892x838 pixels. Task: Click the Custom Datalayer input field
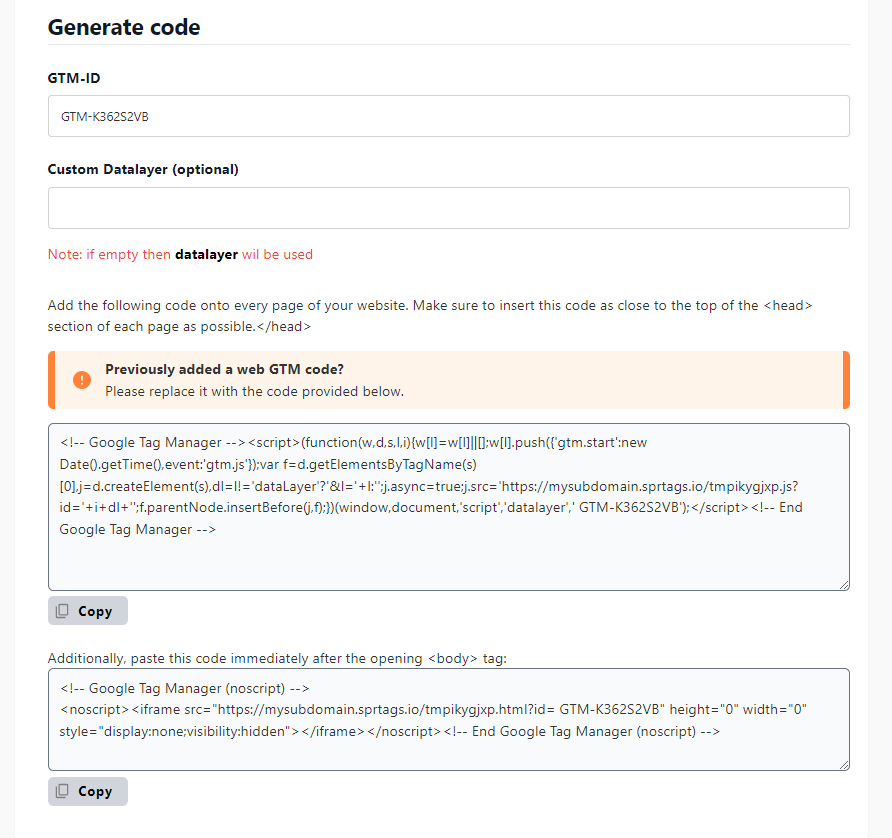coord(448,208)
